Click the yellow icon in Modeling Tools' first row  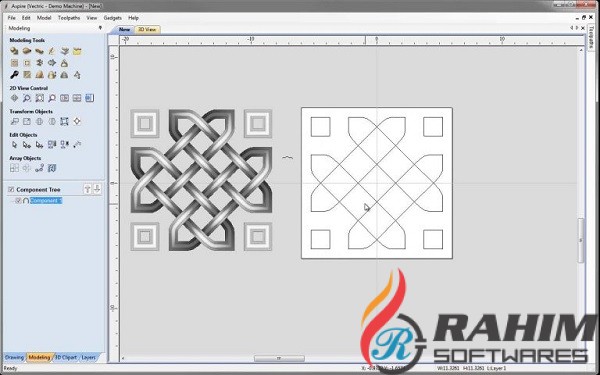click(x=77, y=51)
